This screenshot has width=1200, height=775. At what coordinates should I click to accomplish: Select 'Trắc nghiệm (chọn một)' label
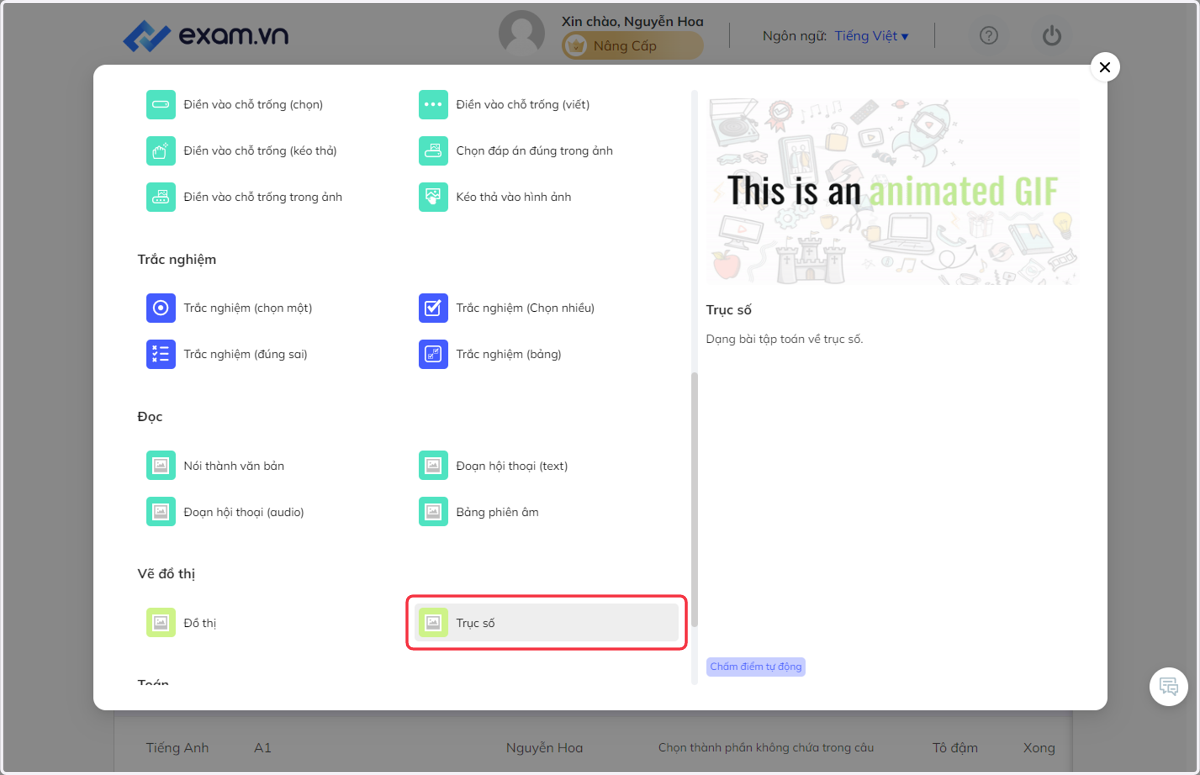click(248, 308)
